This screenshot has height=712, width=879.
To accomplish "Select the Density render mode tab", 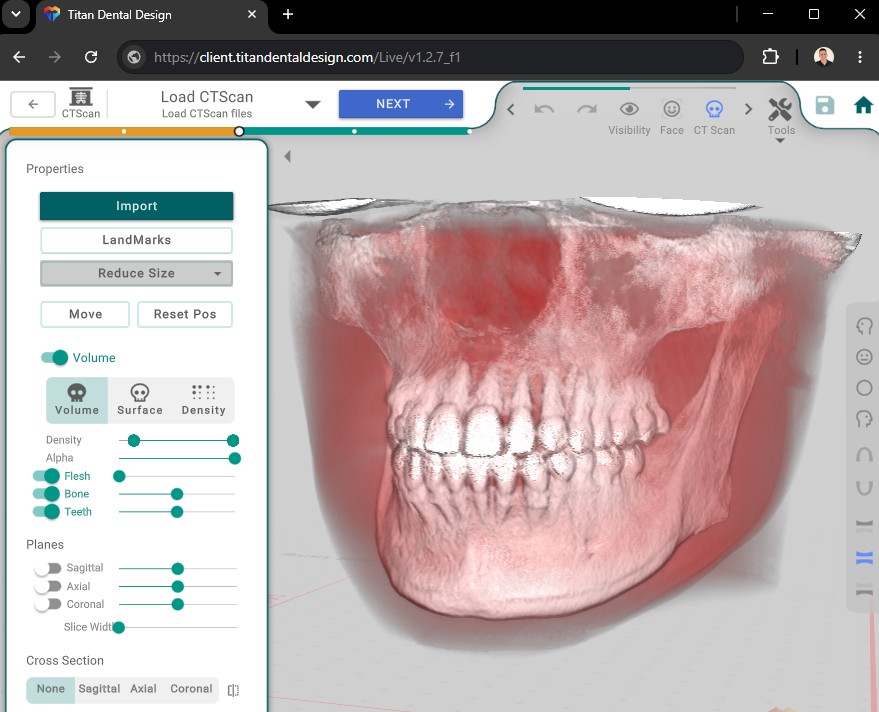I will point(203,400).
